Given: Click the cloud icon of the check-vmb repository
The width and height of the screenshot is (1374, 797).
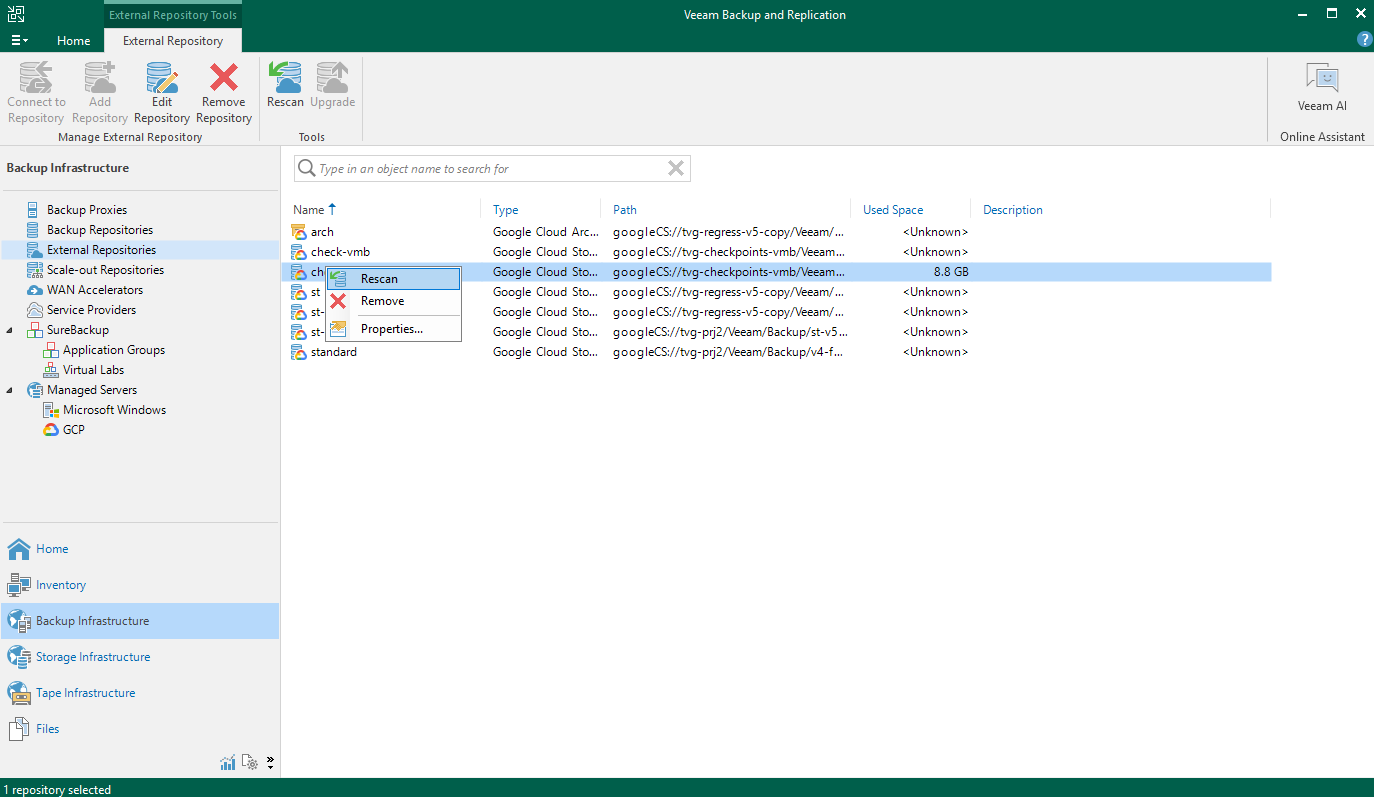Looking at the screenshot, I should tap(298, 252).
